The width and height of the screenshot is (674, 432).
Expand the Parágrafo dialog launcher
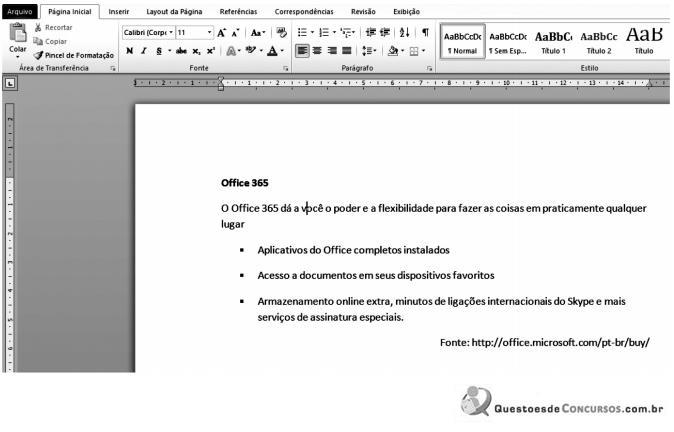[429, 68]
